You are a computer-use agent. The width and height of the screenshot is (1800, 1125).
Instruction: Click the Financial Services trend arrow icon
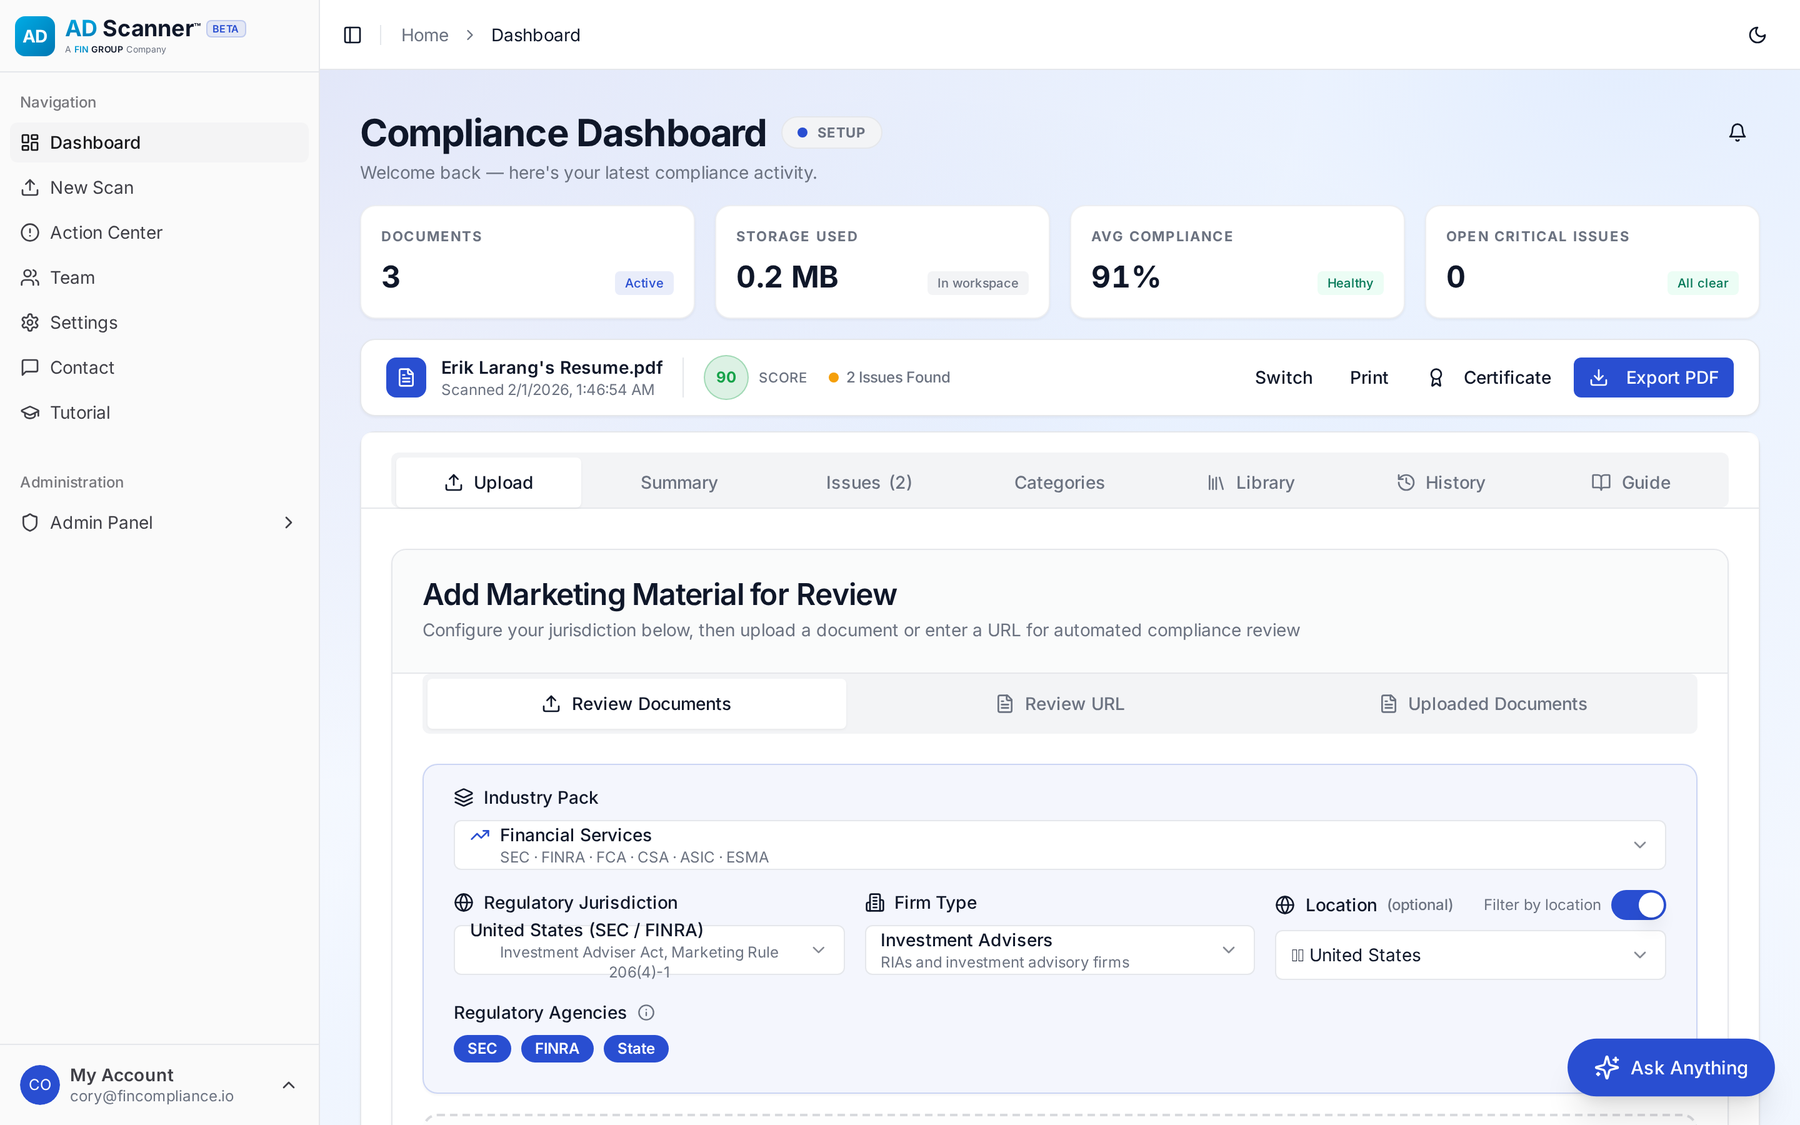(480, 834)
